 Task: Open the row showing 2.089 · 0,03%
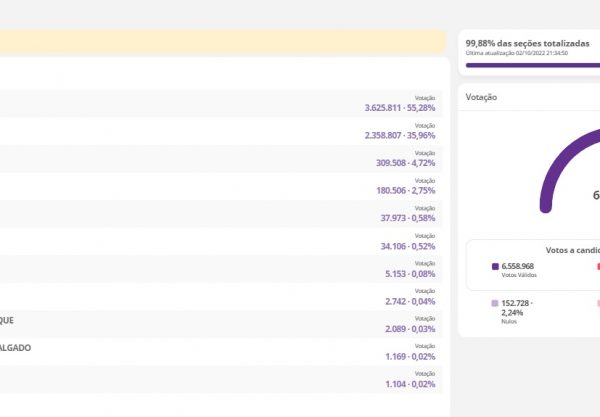410,329
